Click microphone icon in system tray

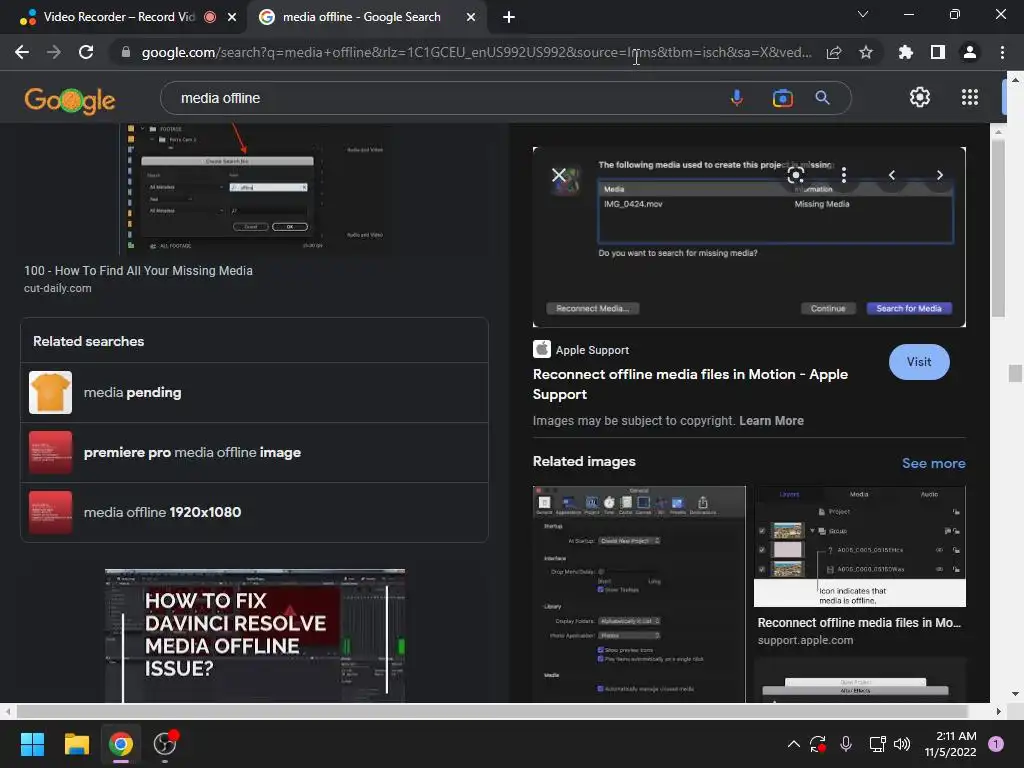point(846,744)
